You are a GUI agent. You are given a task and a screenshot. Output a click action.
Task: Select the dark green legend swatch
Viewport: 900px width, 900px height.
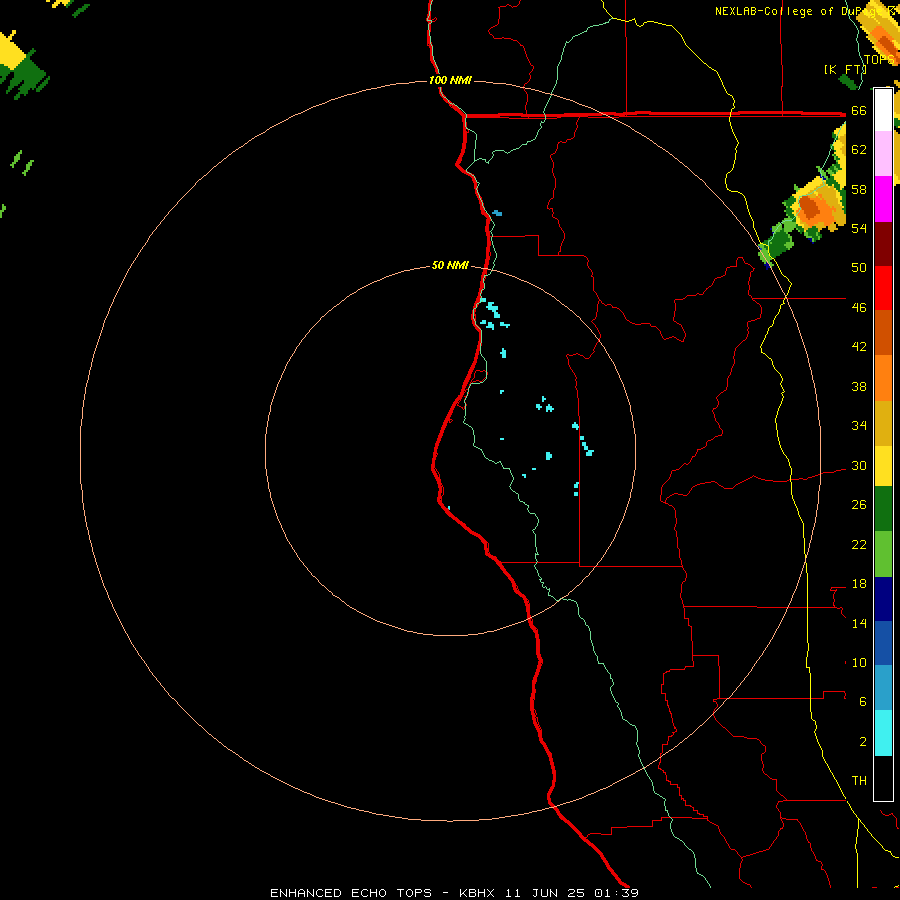click(883, 509)
